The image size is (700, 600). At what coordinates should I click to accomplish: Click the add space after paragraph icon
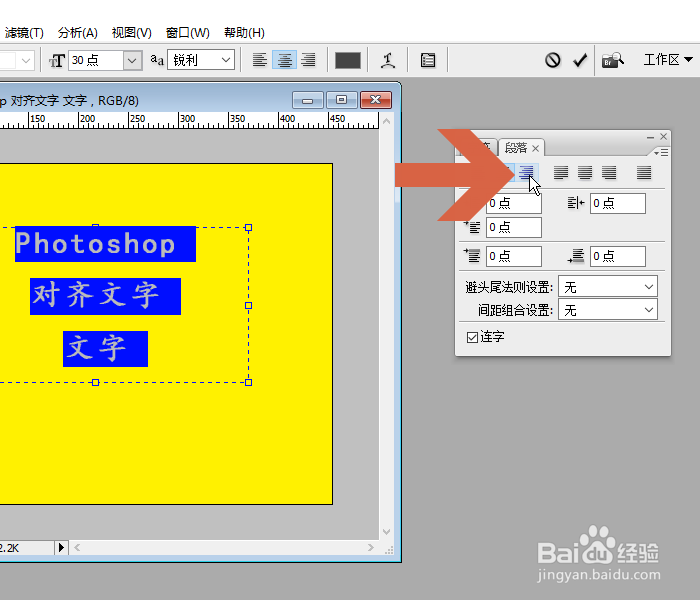tap(576, 256)
